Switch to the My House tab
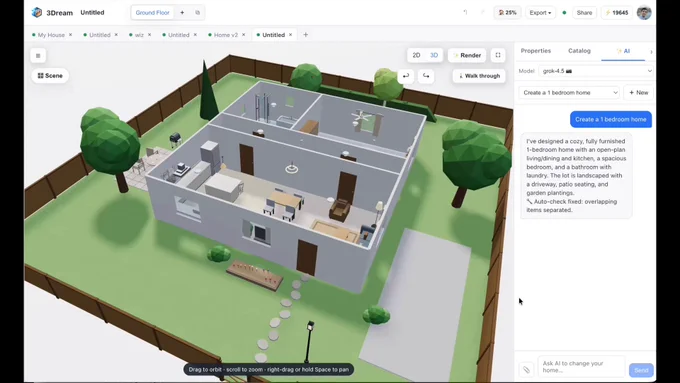Viewport: 680px width, 383px height. pyautogui.click(x=51, y=35)
